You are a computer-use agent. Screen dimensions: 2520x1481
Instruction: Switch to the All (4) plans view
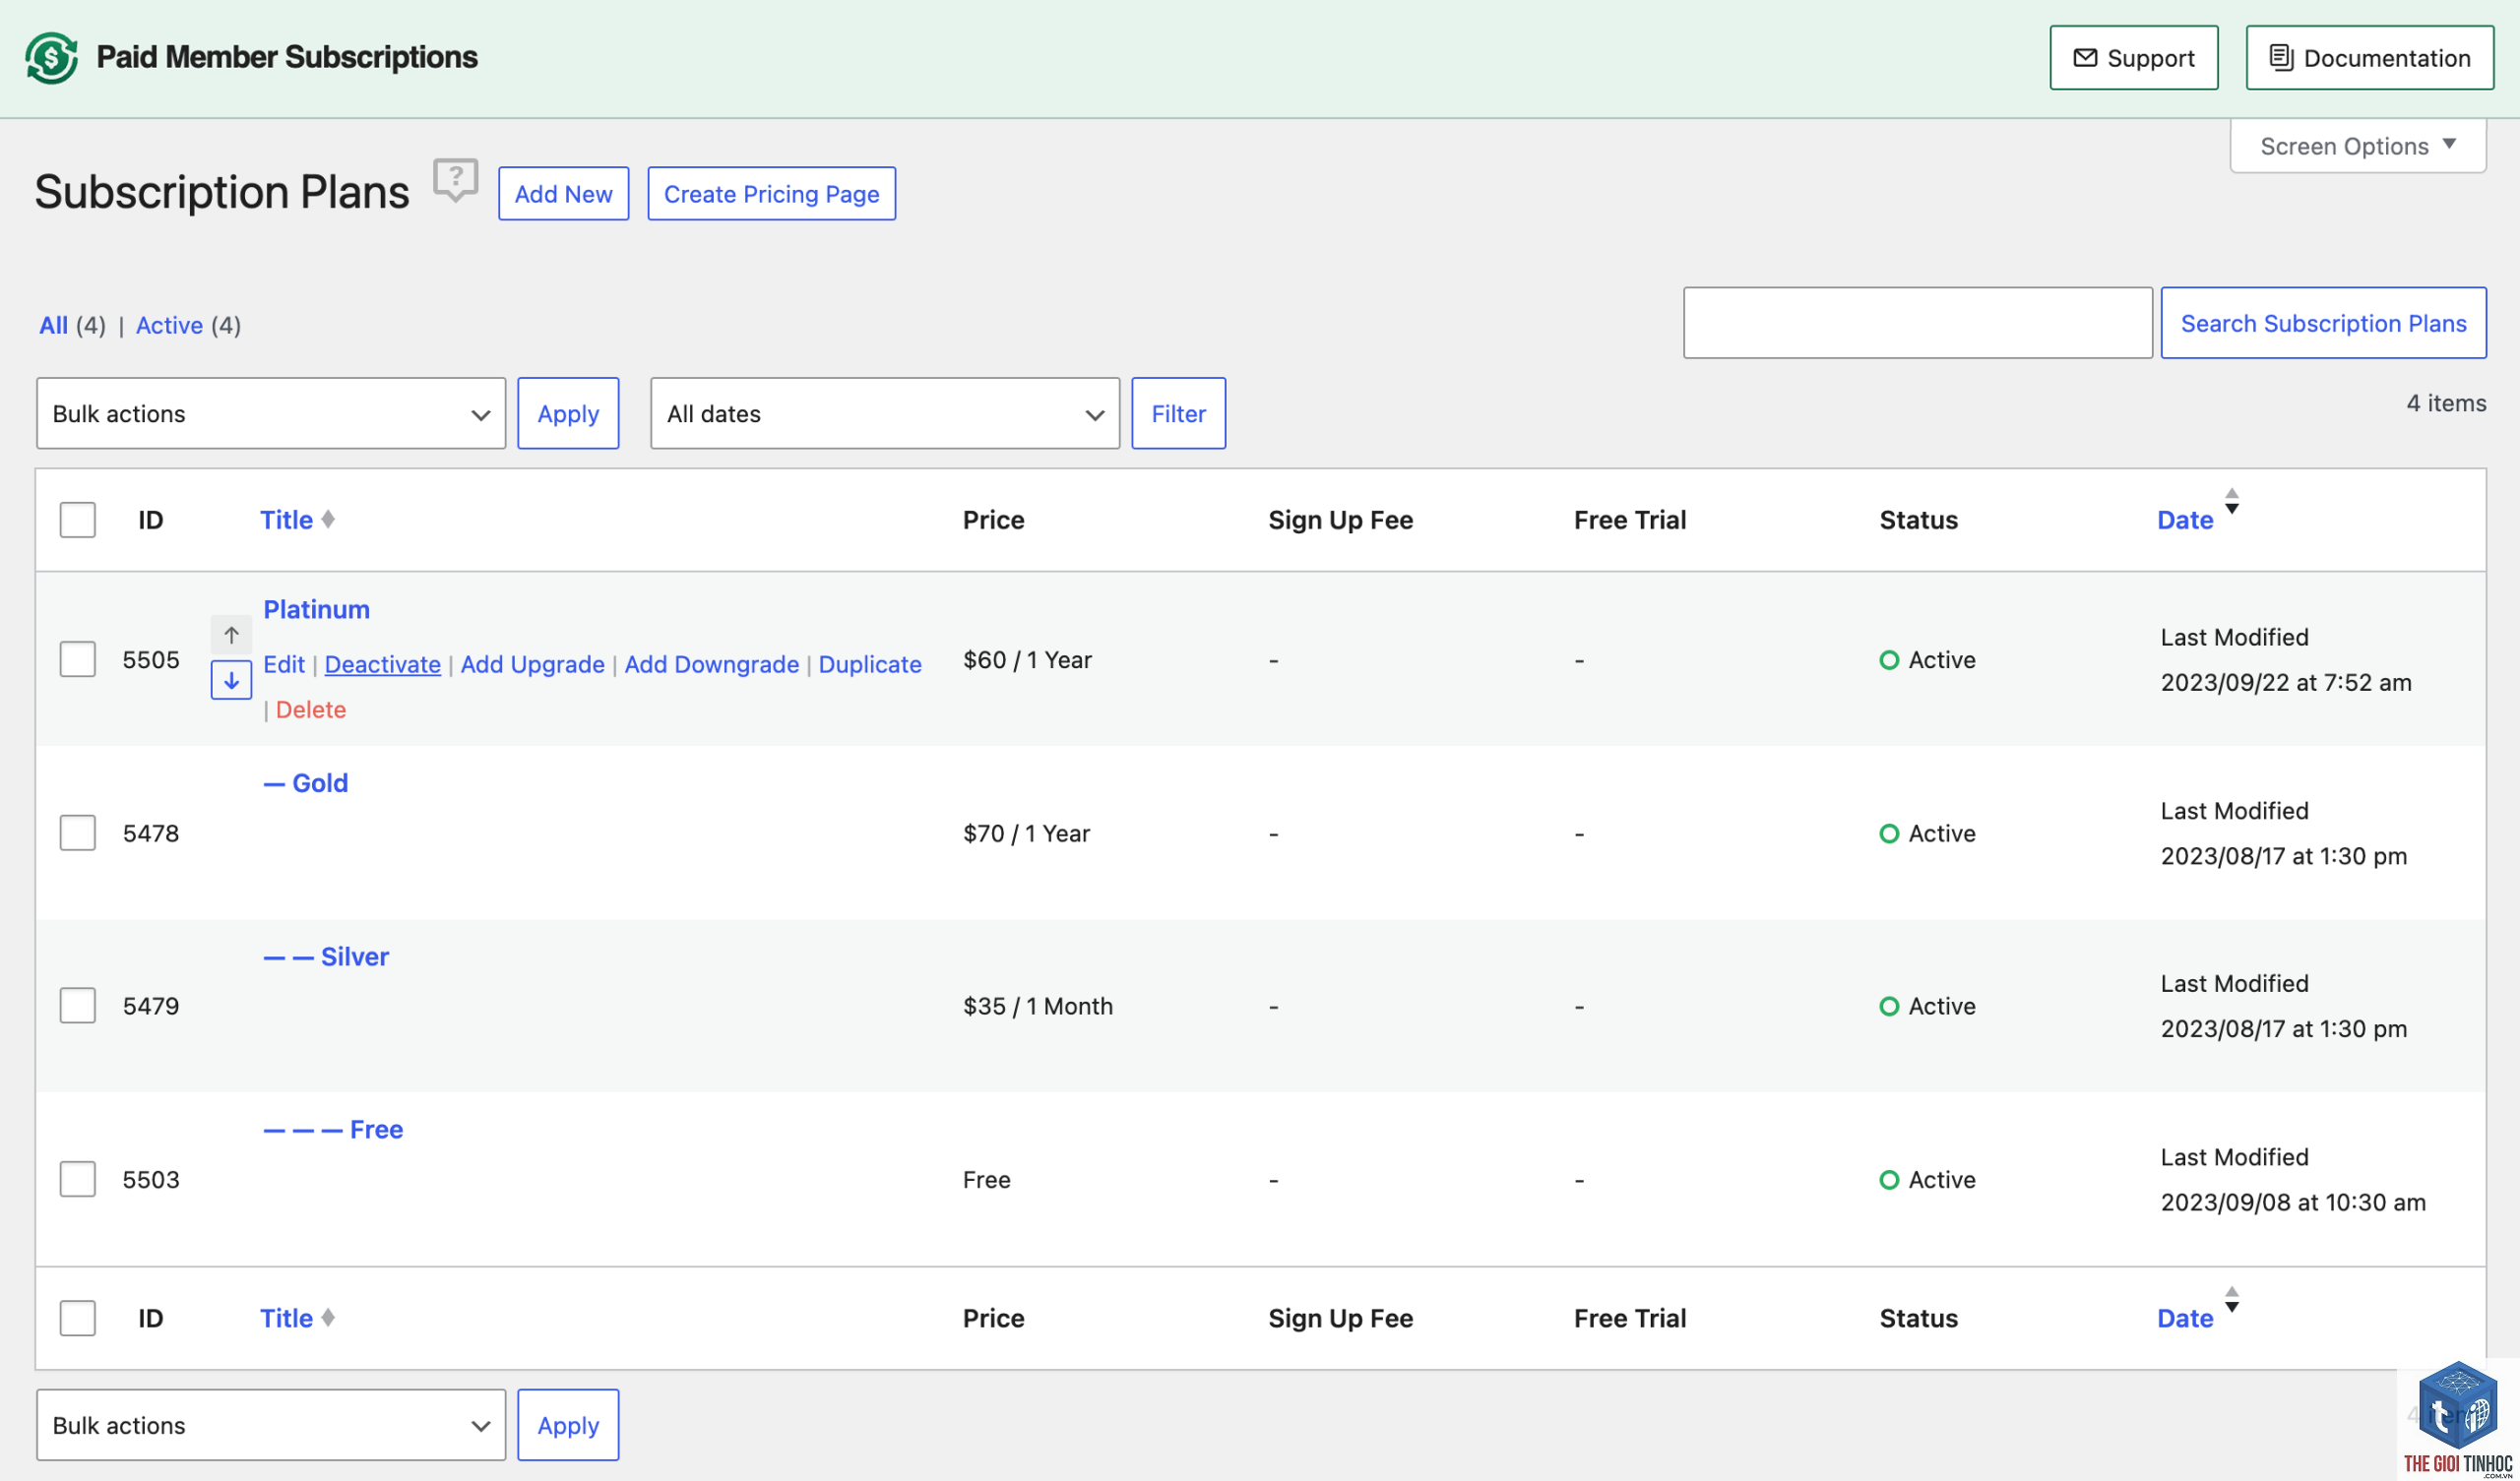tap(53, 325)
